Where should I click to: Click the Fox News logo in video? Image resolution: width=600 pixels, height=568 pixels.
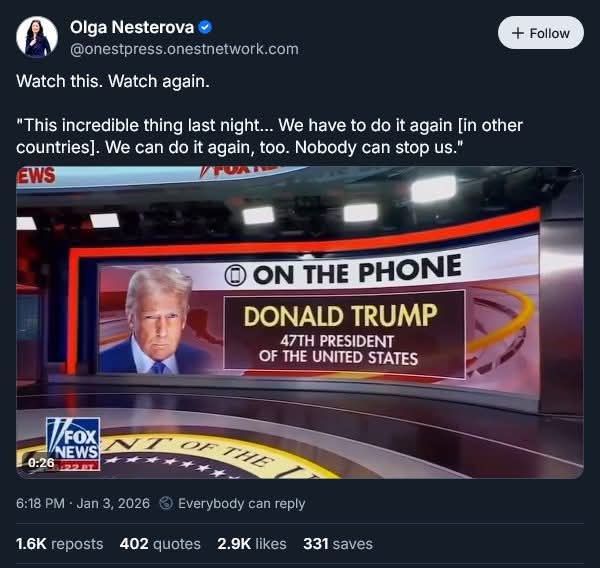point(73,439)
